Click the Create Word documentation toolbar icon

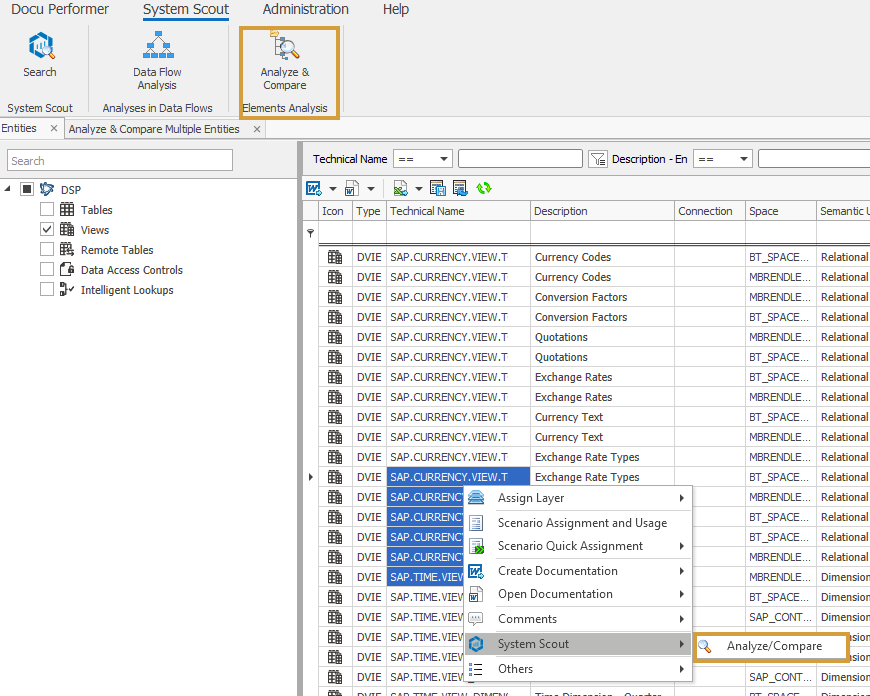[x=314, y=188]
